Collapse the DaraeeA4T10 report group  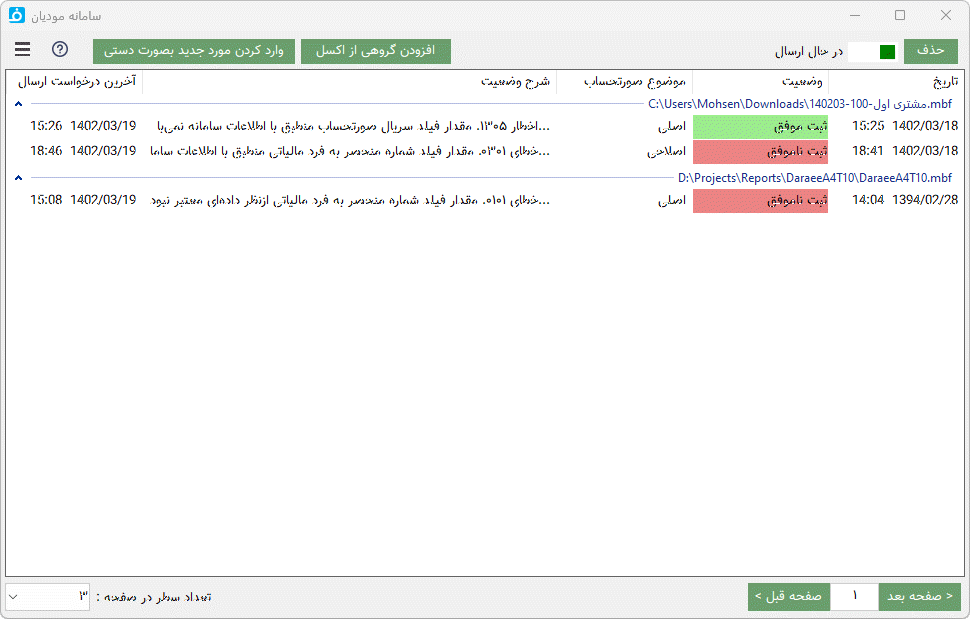[x=18, y=178]
